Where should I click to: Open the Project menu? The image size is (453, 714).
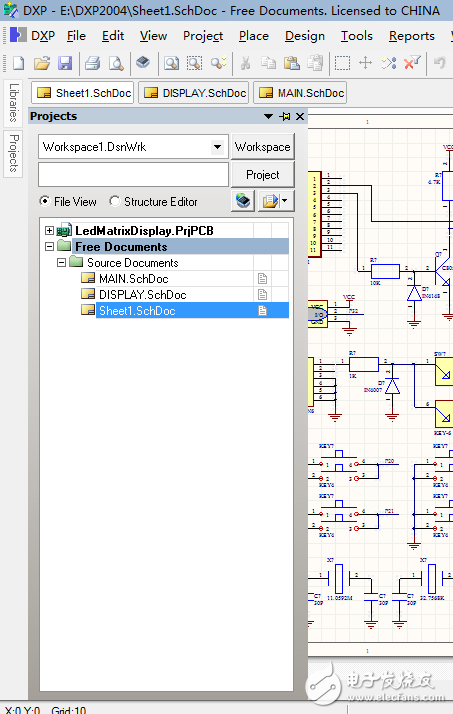203,36
